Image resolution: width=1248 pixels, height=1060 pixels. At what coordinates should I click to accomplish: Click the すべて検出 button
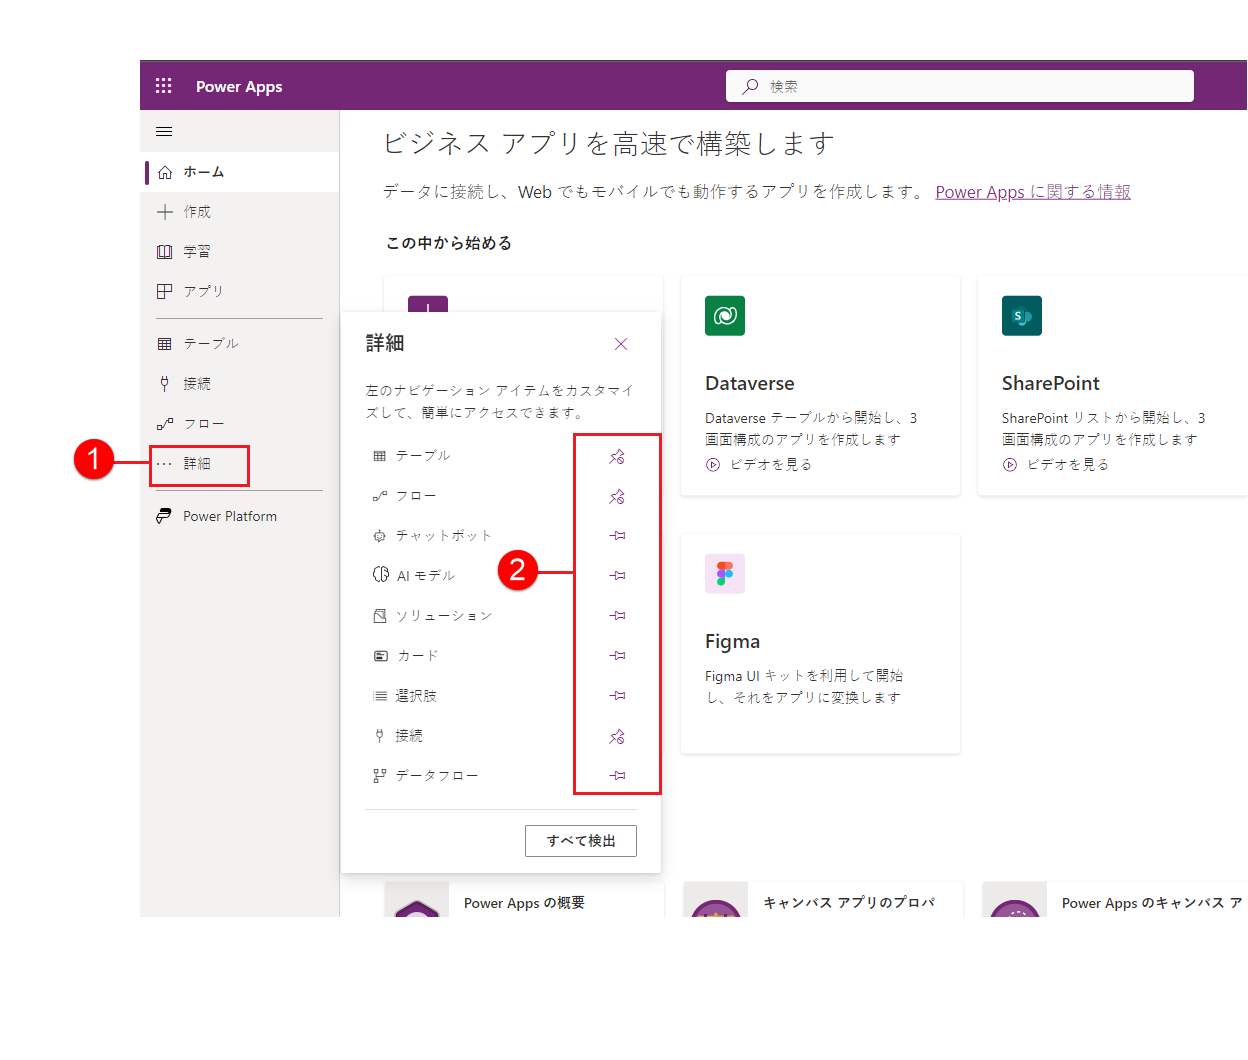581,841
